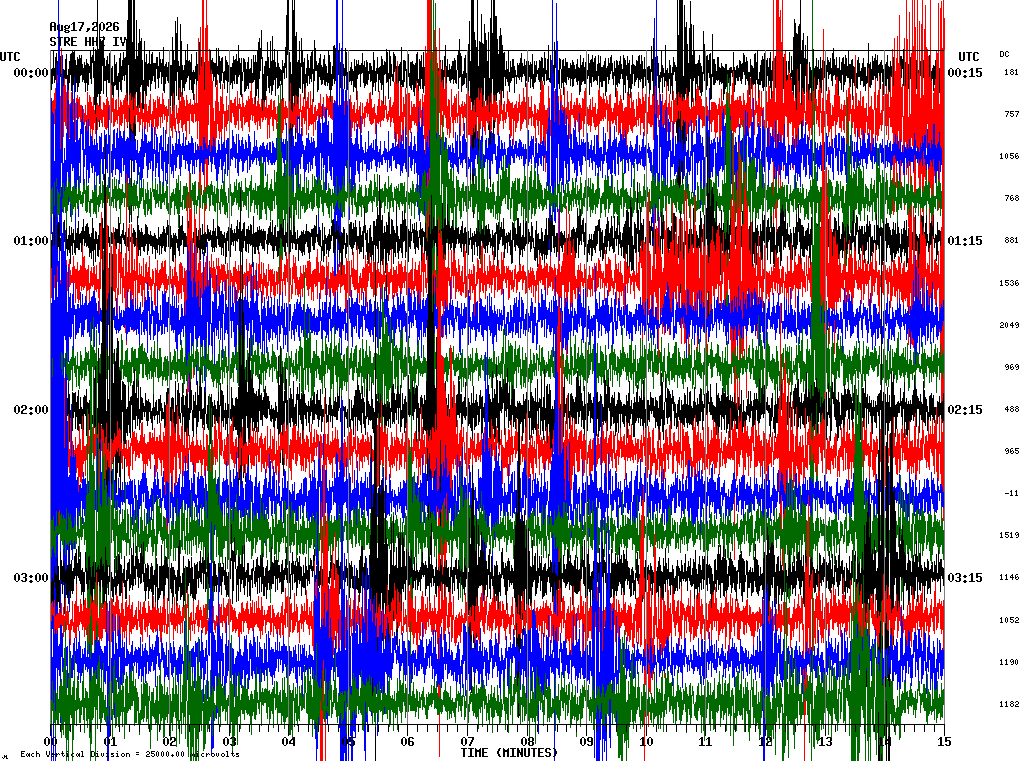Select DC offset value 969
This screenshot has height=768, width=1024.
[x=1011, y=367]
